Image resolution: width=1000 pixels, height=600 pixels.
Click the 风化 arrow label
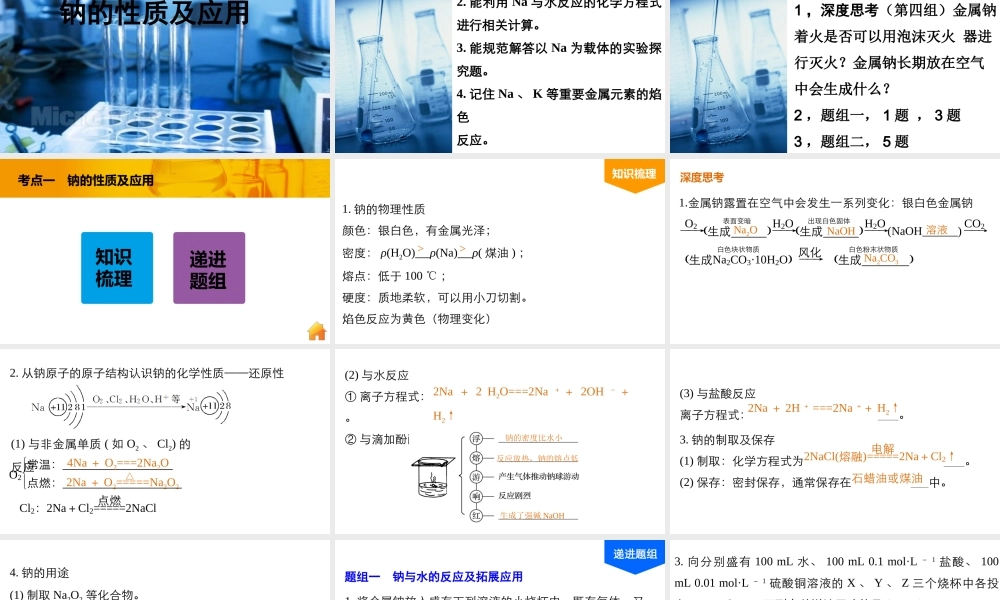(x=810, y=252)
